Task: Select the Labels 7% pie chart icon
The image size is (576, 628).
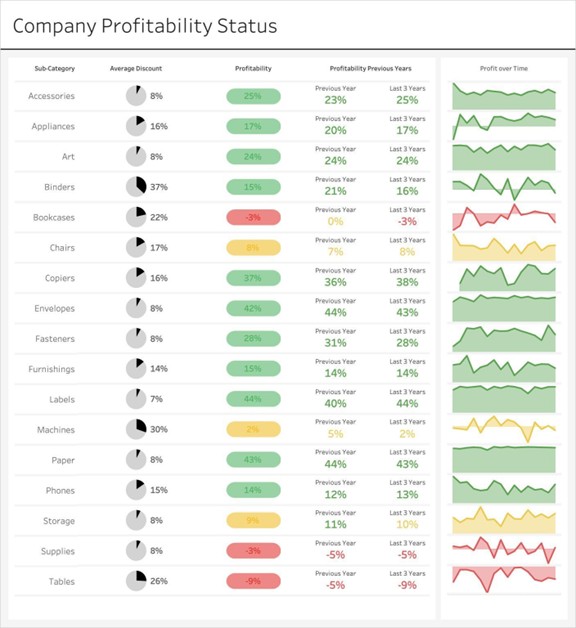Action: pos(136,399)
